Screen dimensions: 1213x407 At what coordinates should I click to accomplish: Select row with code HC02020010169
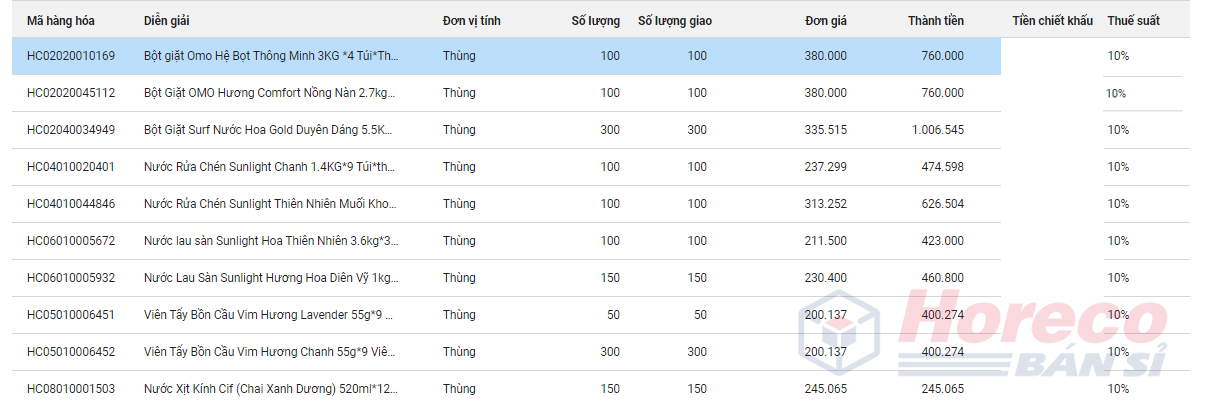(x=506, y=56)
